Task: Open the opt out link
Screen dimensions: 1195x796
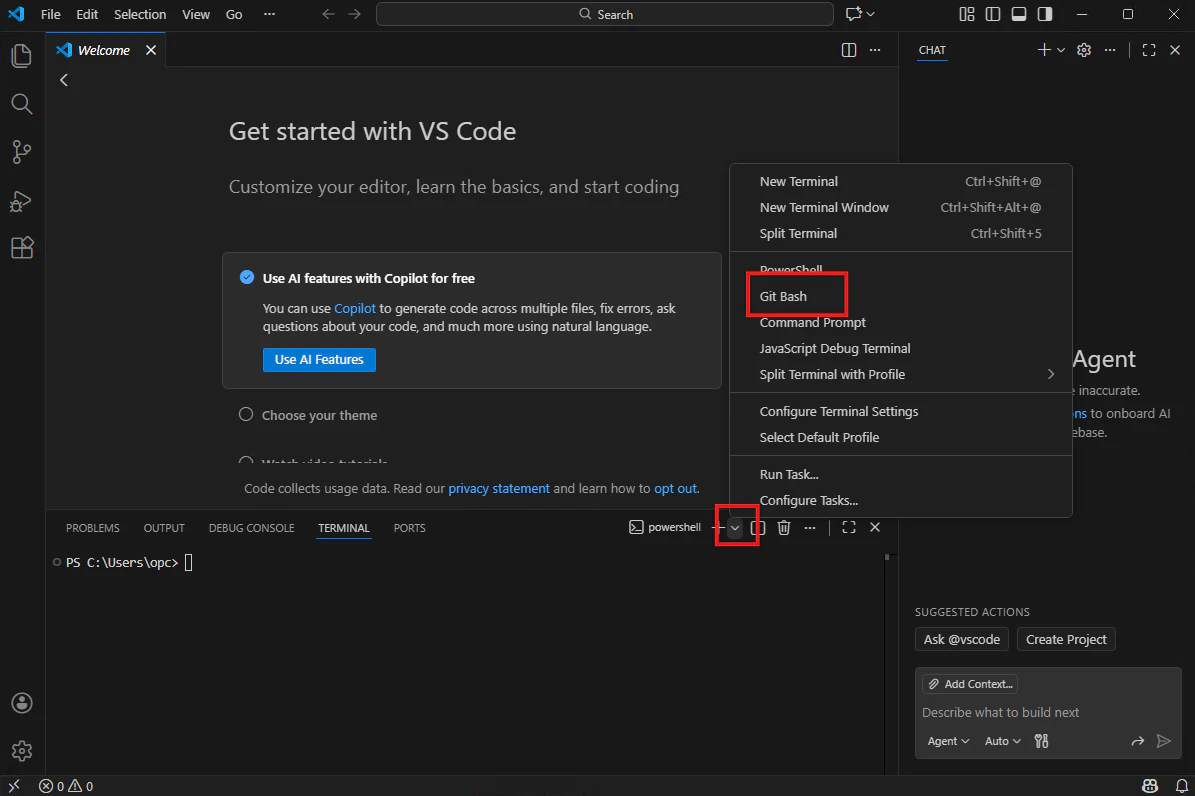Action: point(675,489)
